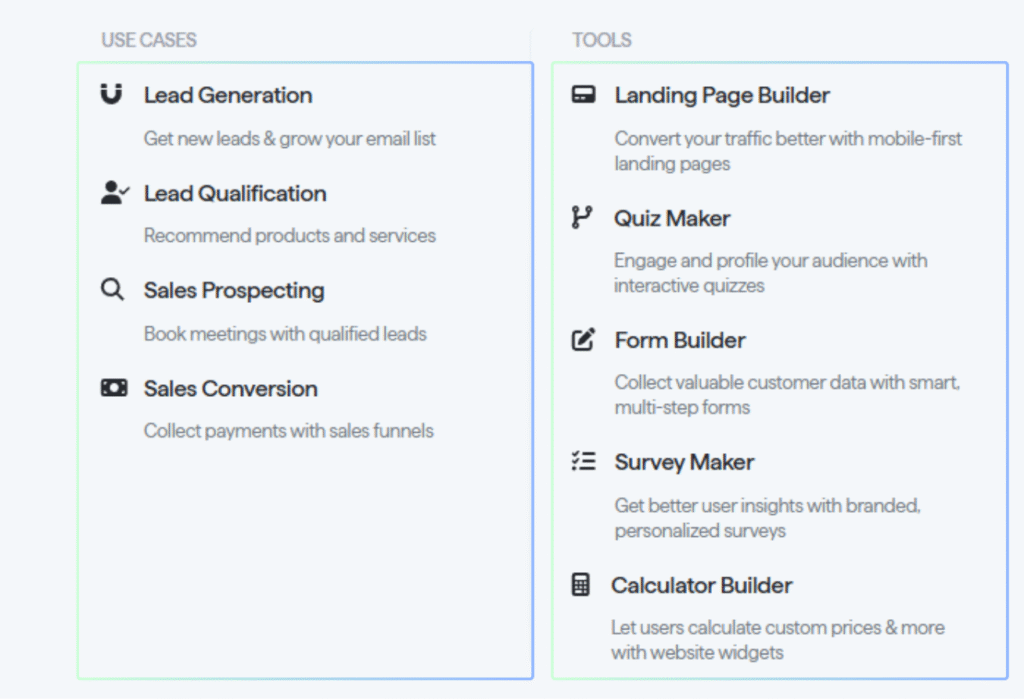Screen dimensions: 1024x699
Task: Click the money bill Sales Conversion icon
Action: 114,388
